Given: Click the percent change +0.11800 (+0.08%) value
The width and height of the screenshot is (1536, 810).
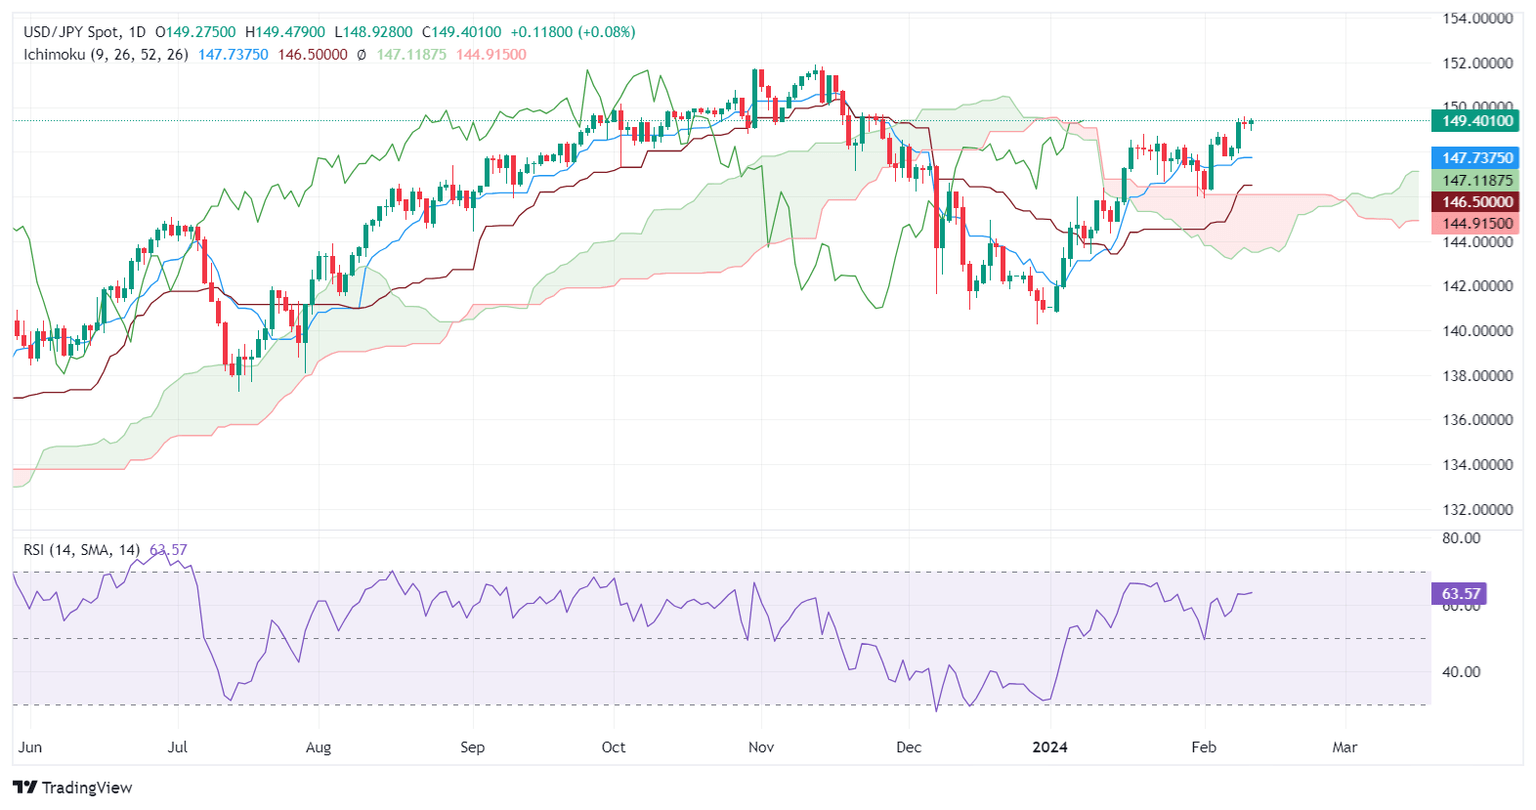Looking at the screenshot, I should [573, 32].
